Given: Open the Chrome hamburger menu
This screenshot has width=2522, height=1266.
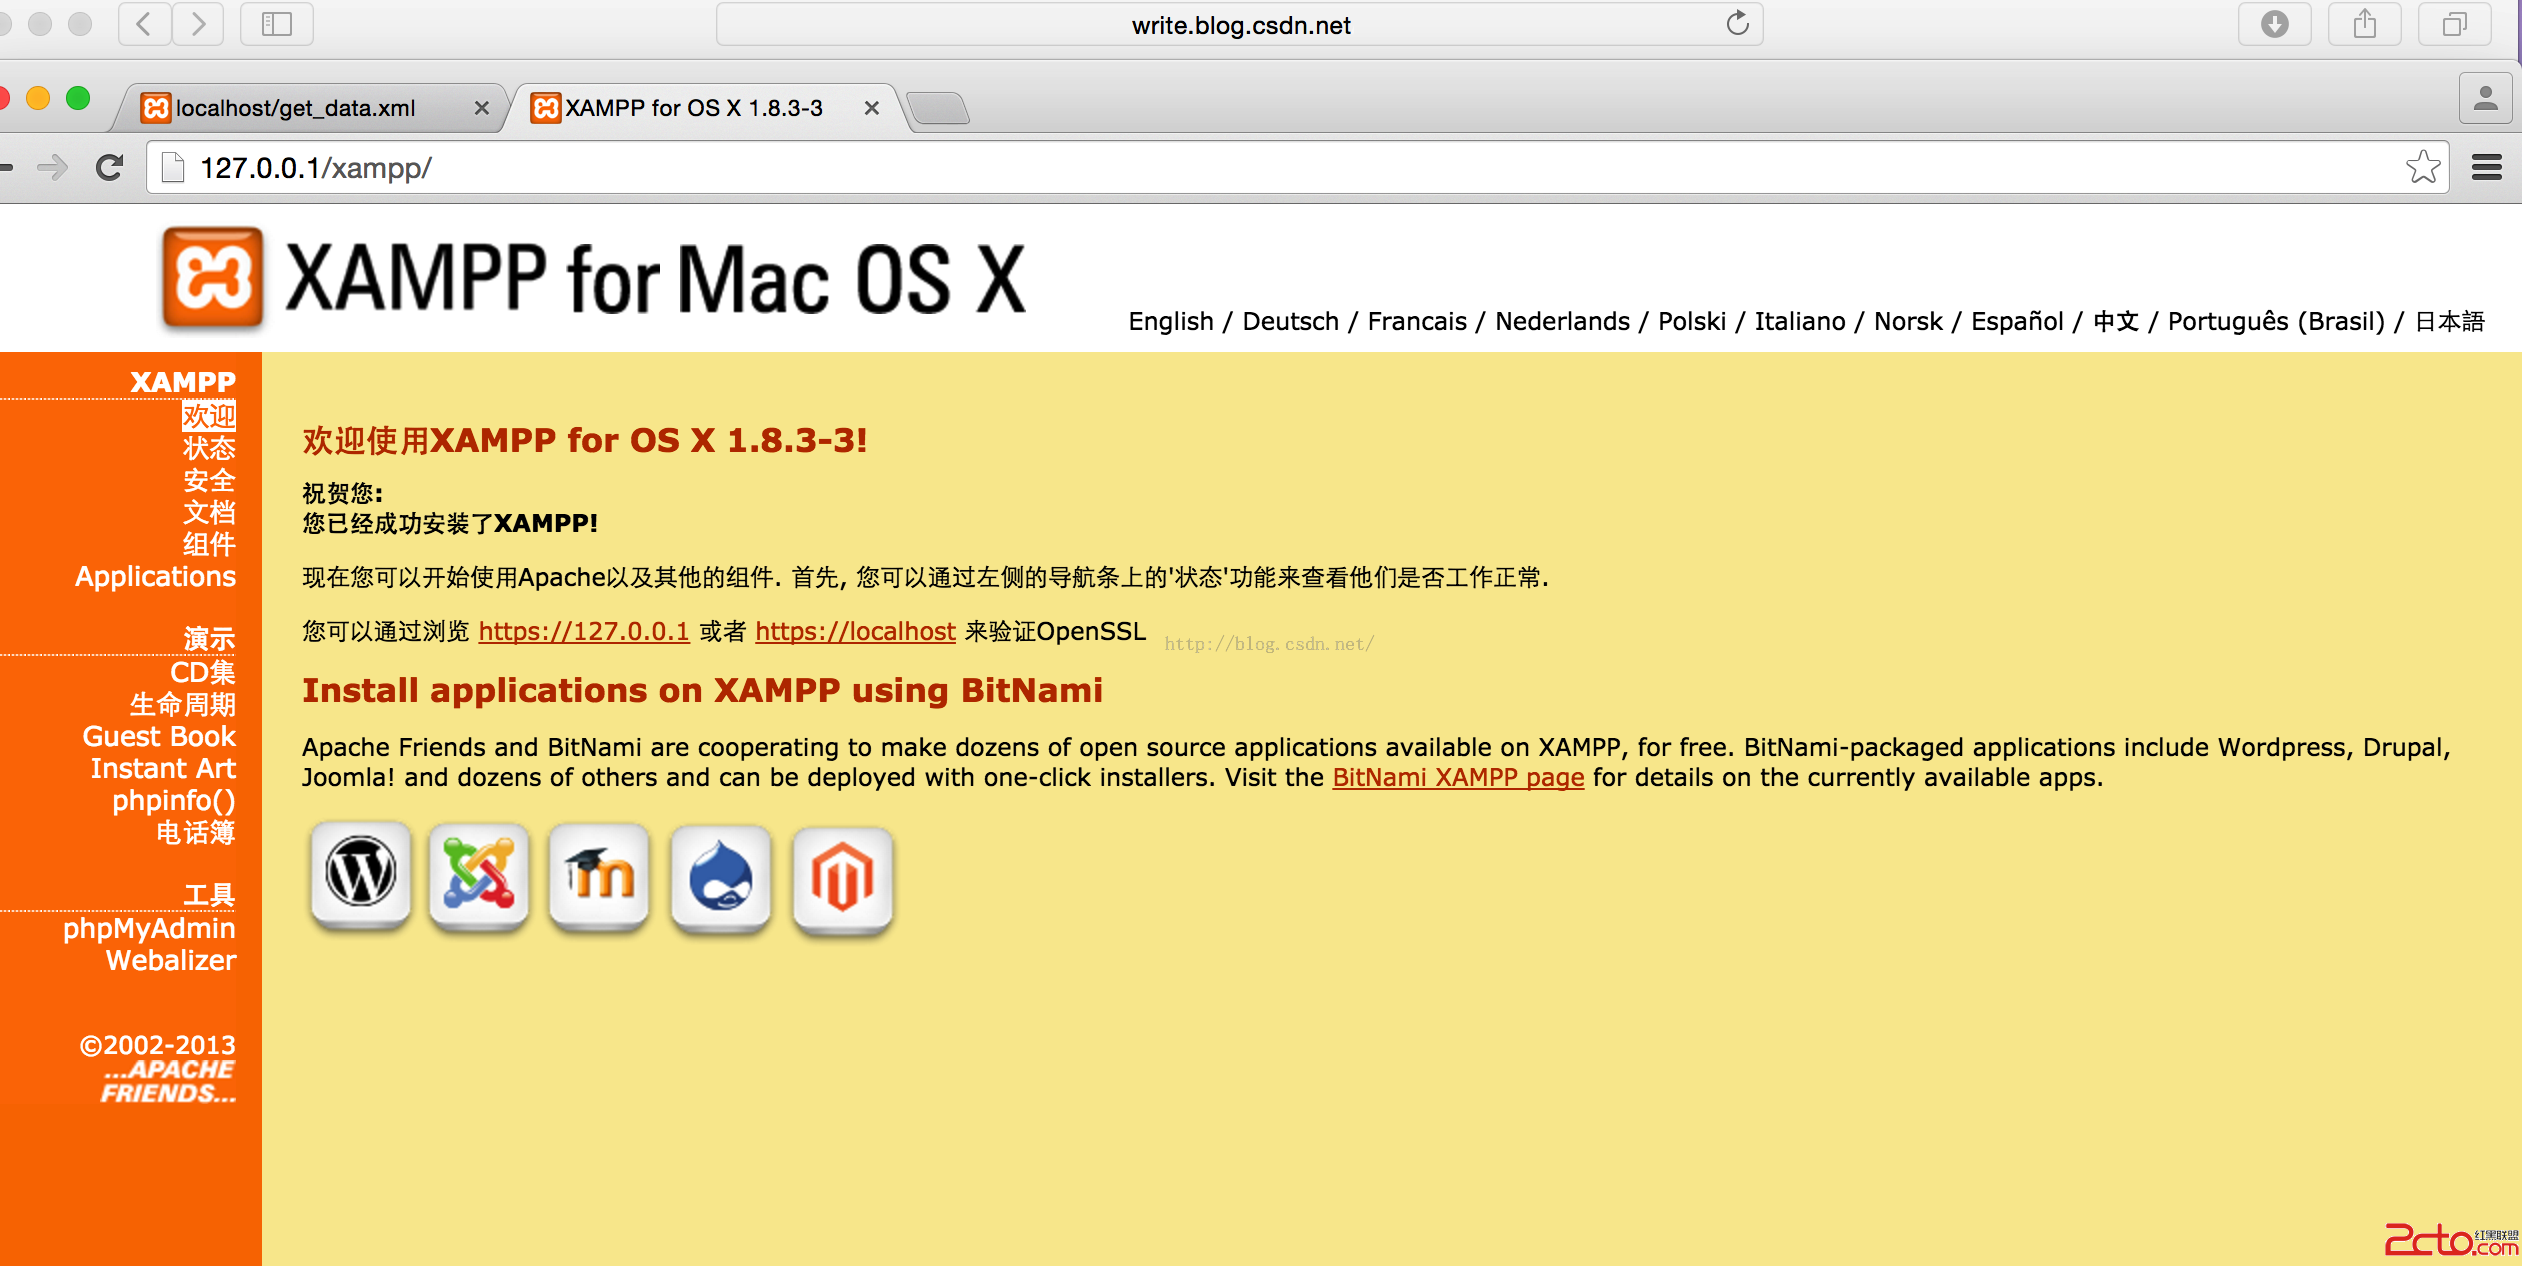Looking at the screenshot, I should click(2486, 167).
